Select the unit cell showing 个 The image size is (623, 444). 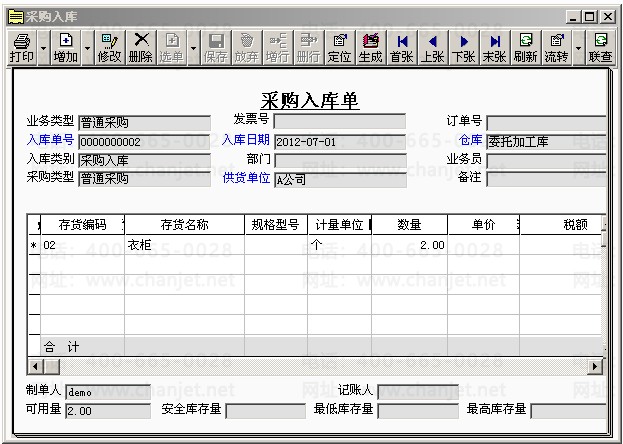click(340, 245)
